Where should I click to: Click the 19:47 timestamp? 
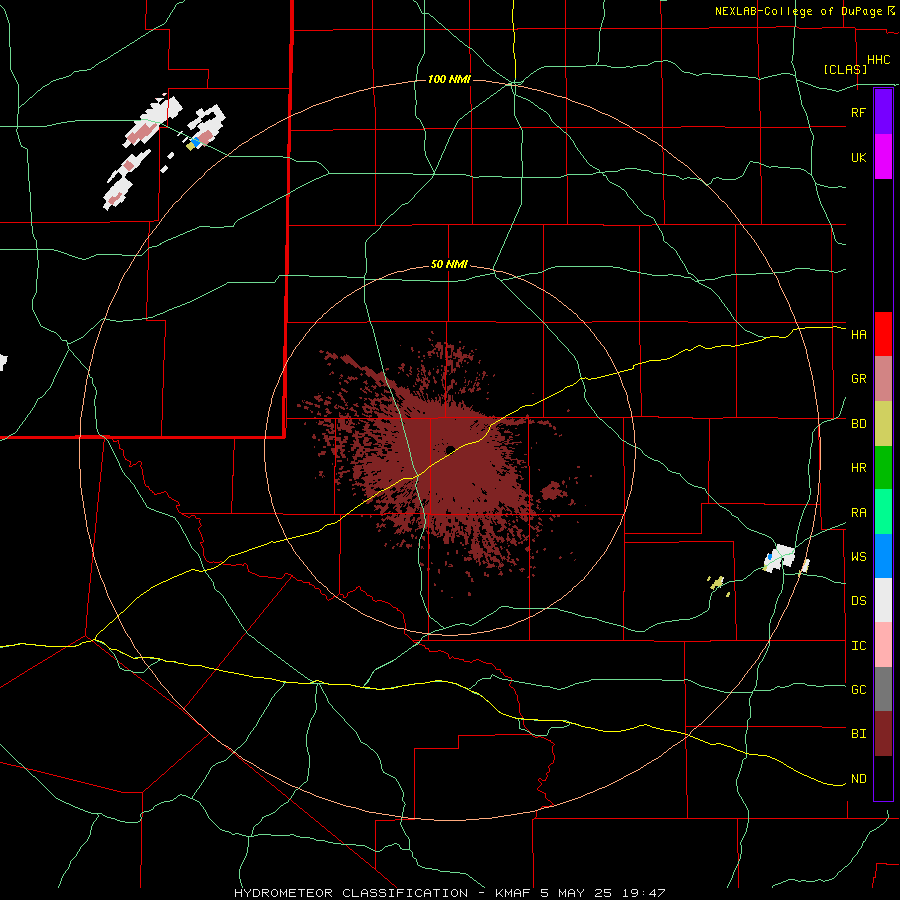[x=646, y=893]
